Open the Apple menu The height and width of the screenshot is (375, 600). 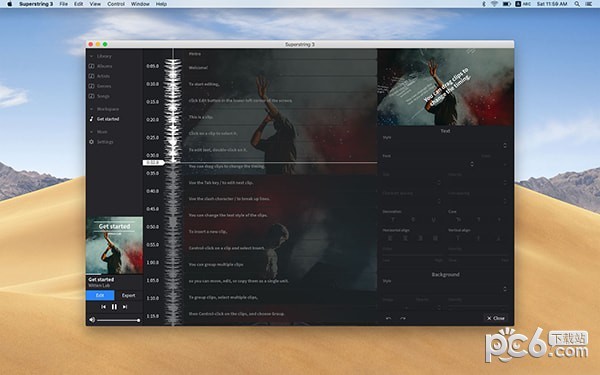coord(10,4)
